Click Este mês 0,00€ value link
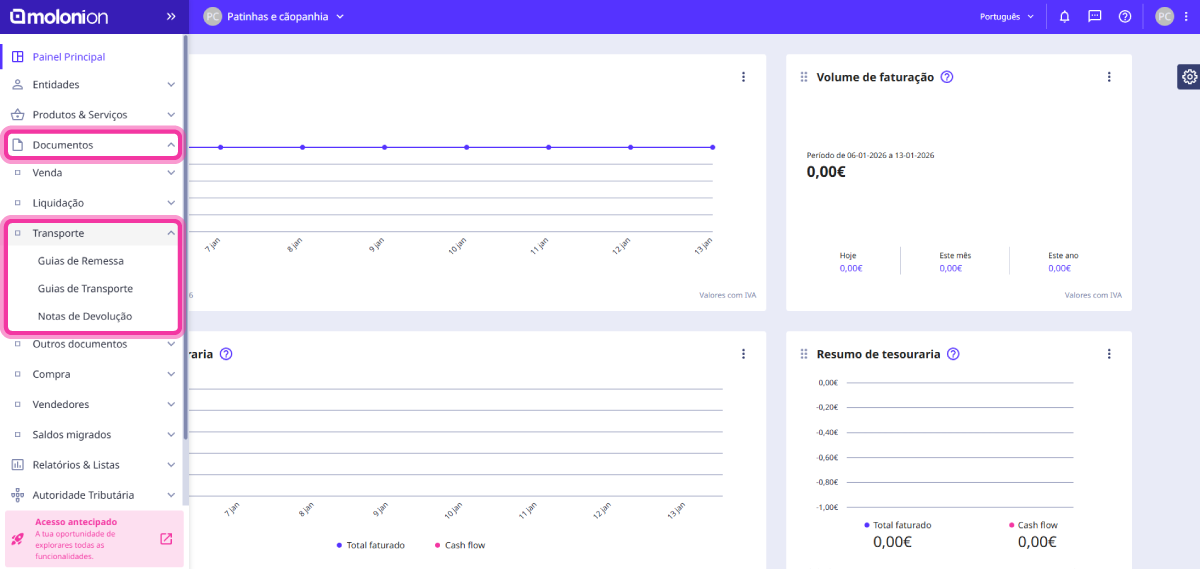The image size is (1200, 569). click(954, 268)
